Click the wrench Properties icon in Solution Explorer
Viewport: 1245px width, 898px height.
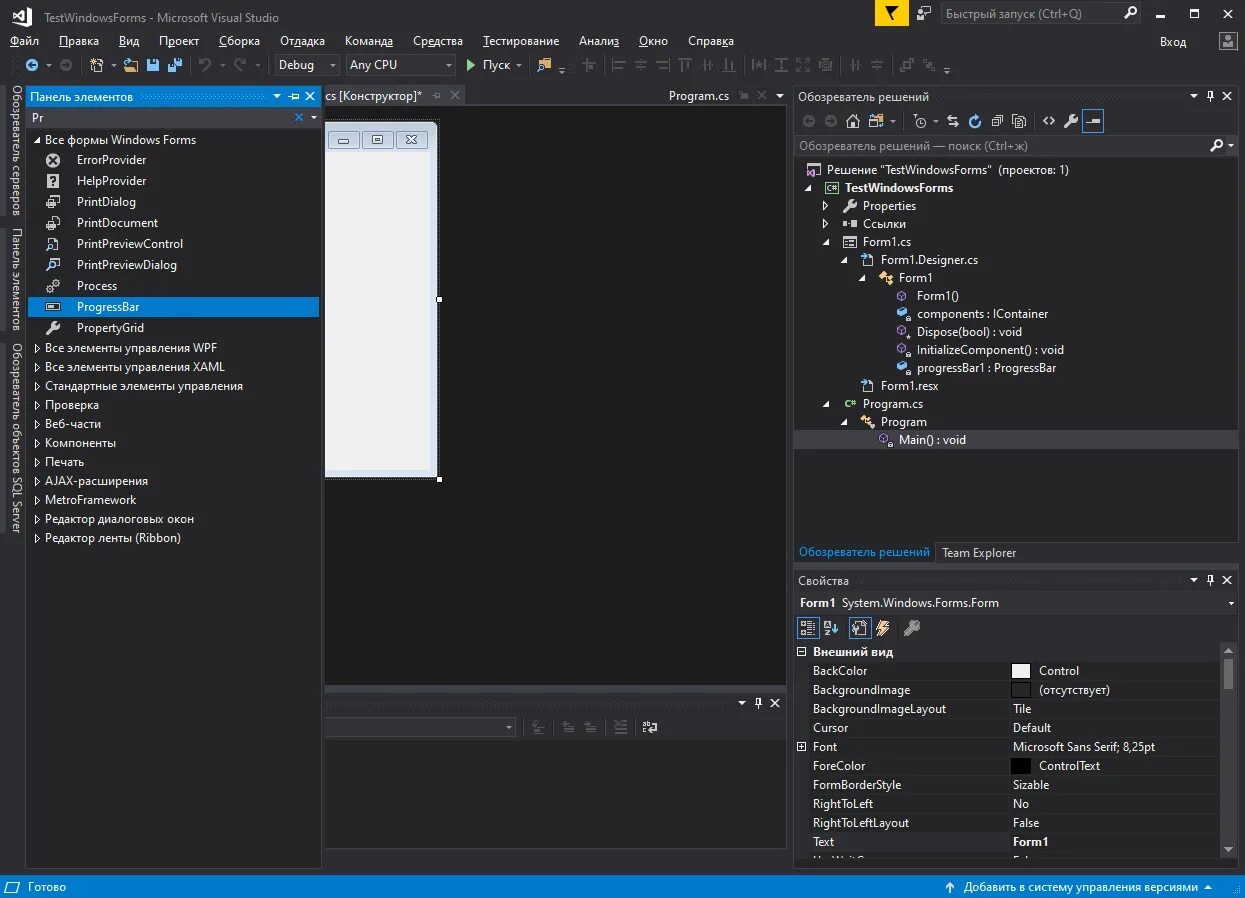pyautogui.click(x=1071, y=121)
